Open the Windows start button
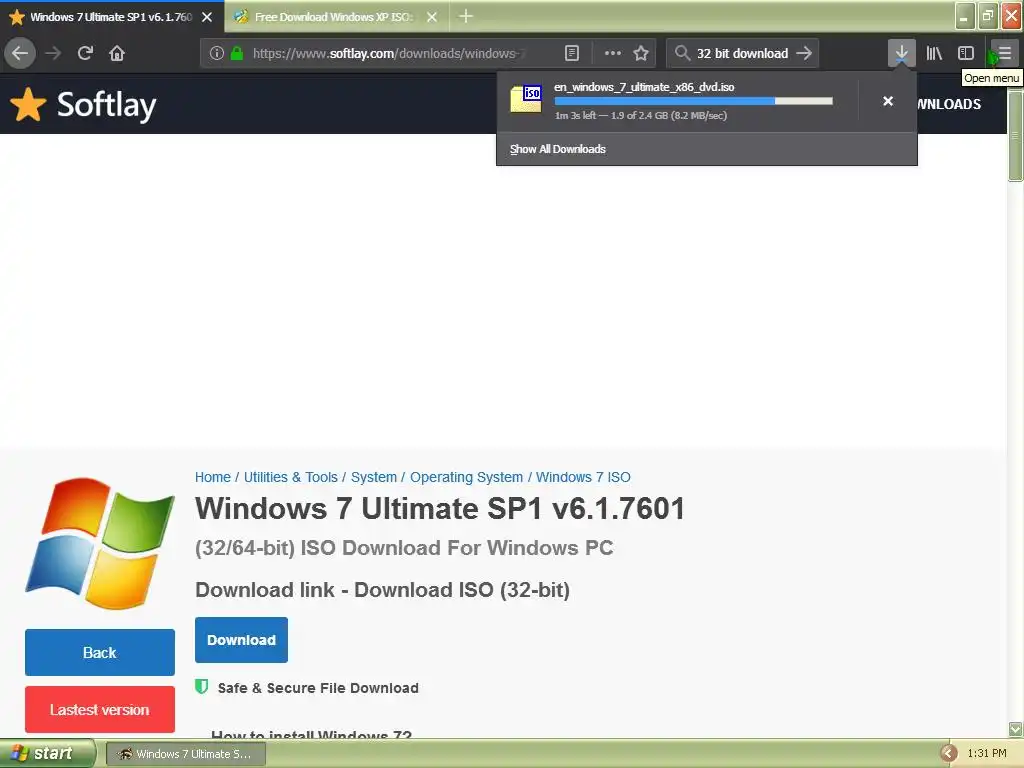1024x768 pixels. (47, 754)
